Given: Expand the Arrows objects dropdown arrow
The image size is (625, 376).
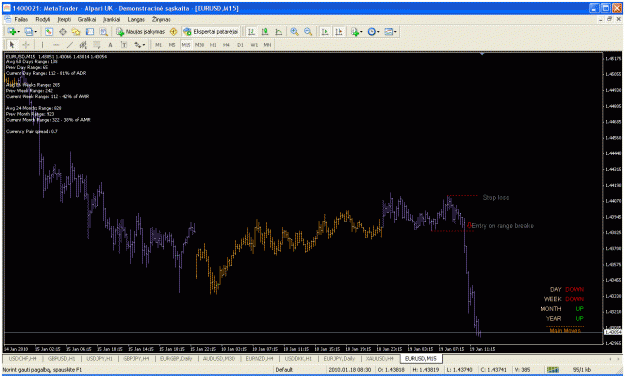Looking at the screenshot, I should point(144,45).
